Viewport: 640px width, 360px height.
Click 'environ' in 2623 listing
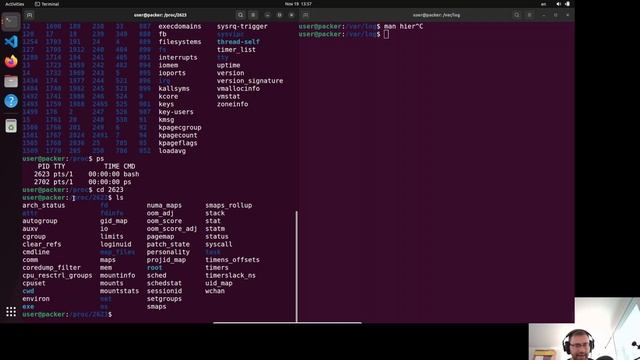[x=36, y=299]
